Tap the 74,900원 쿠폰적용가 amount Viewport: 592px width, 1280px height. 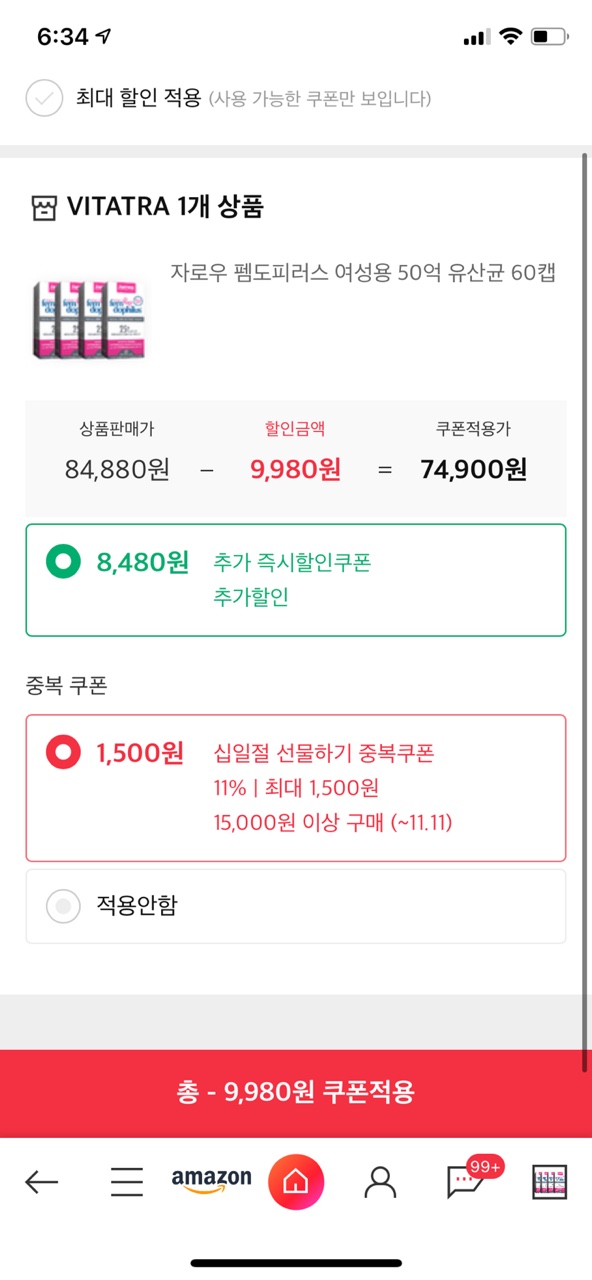pos(474,470)
